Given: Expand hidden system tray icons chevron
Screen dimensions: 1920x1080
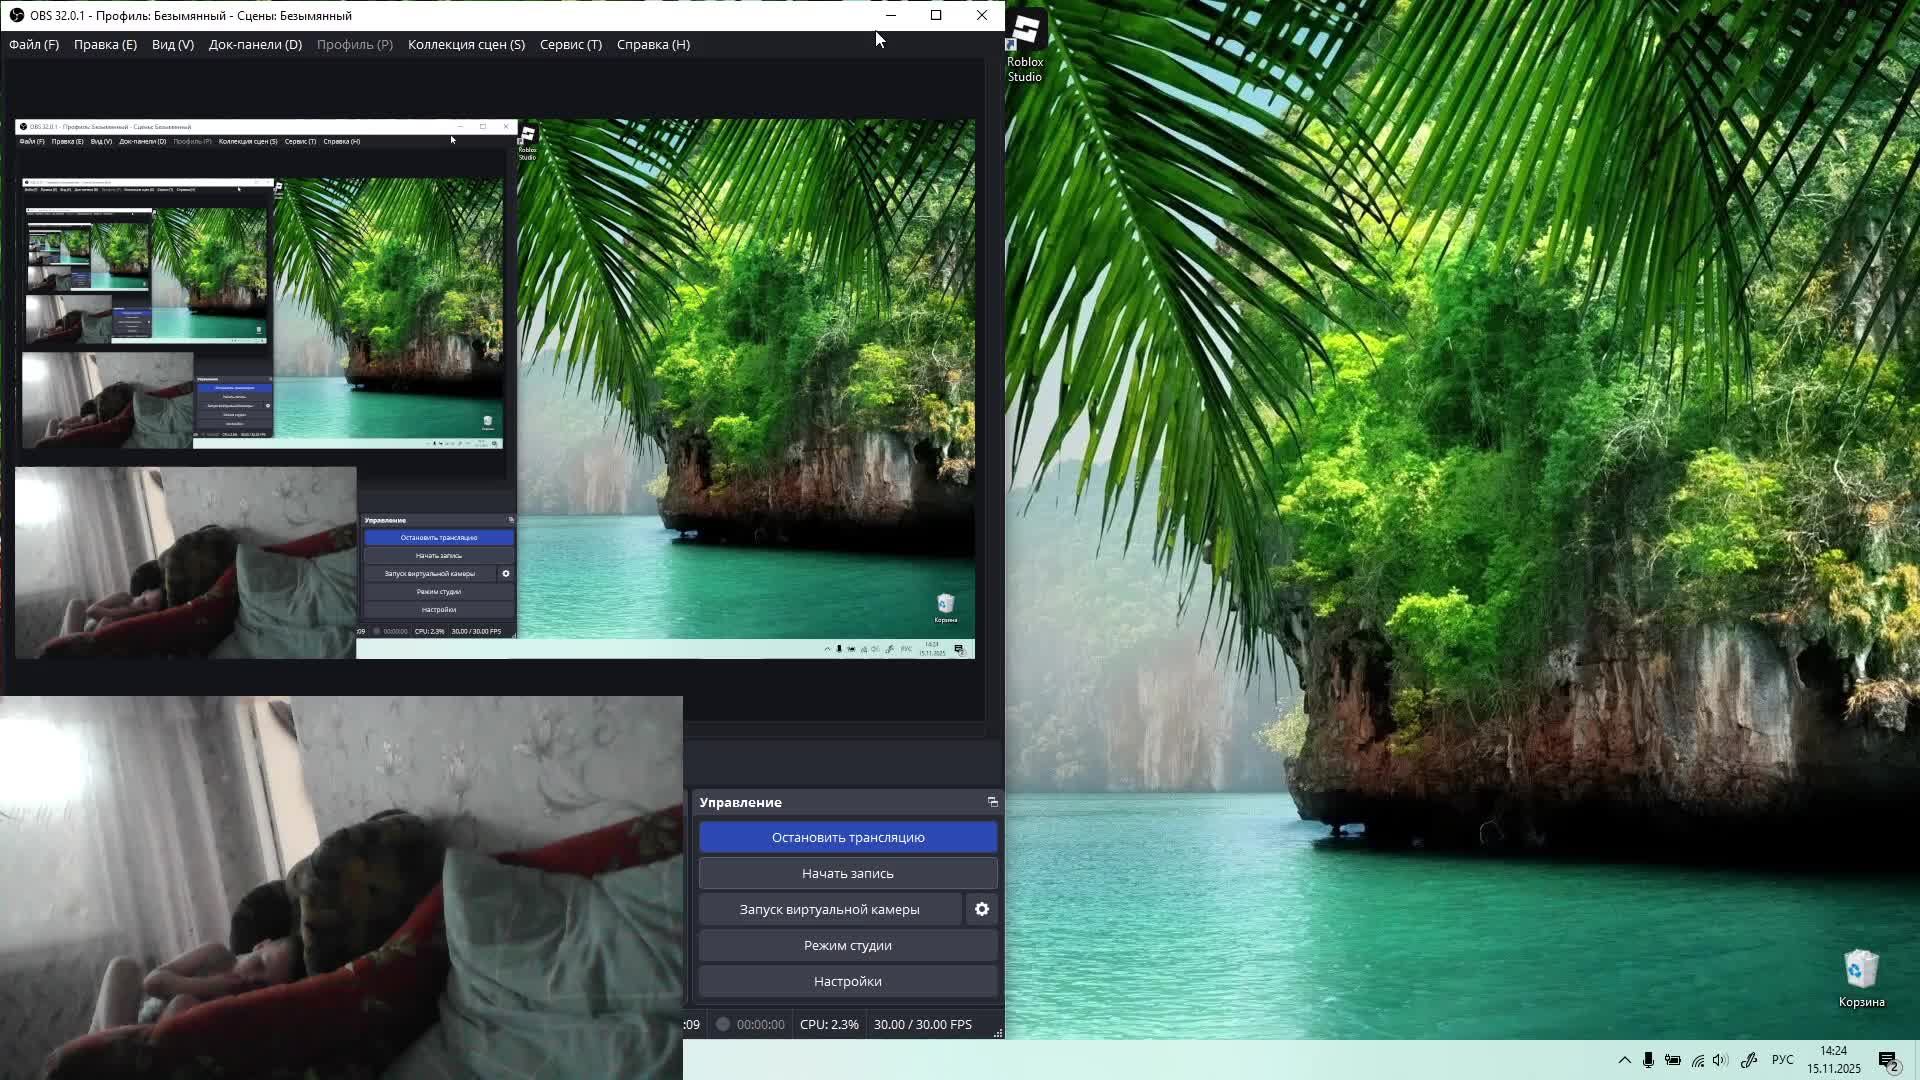Looking at the screenshot, I should (1624, 1060).
